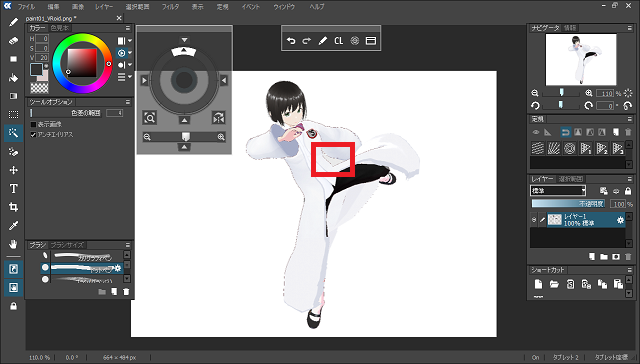This screenshot has width=640, height=364.
Task: Click the layer opacity slider
Action: [x=568, y=204]
